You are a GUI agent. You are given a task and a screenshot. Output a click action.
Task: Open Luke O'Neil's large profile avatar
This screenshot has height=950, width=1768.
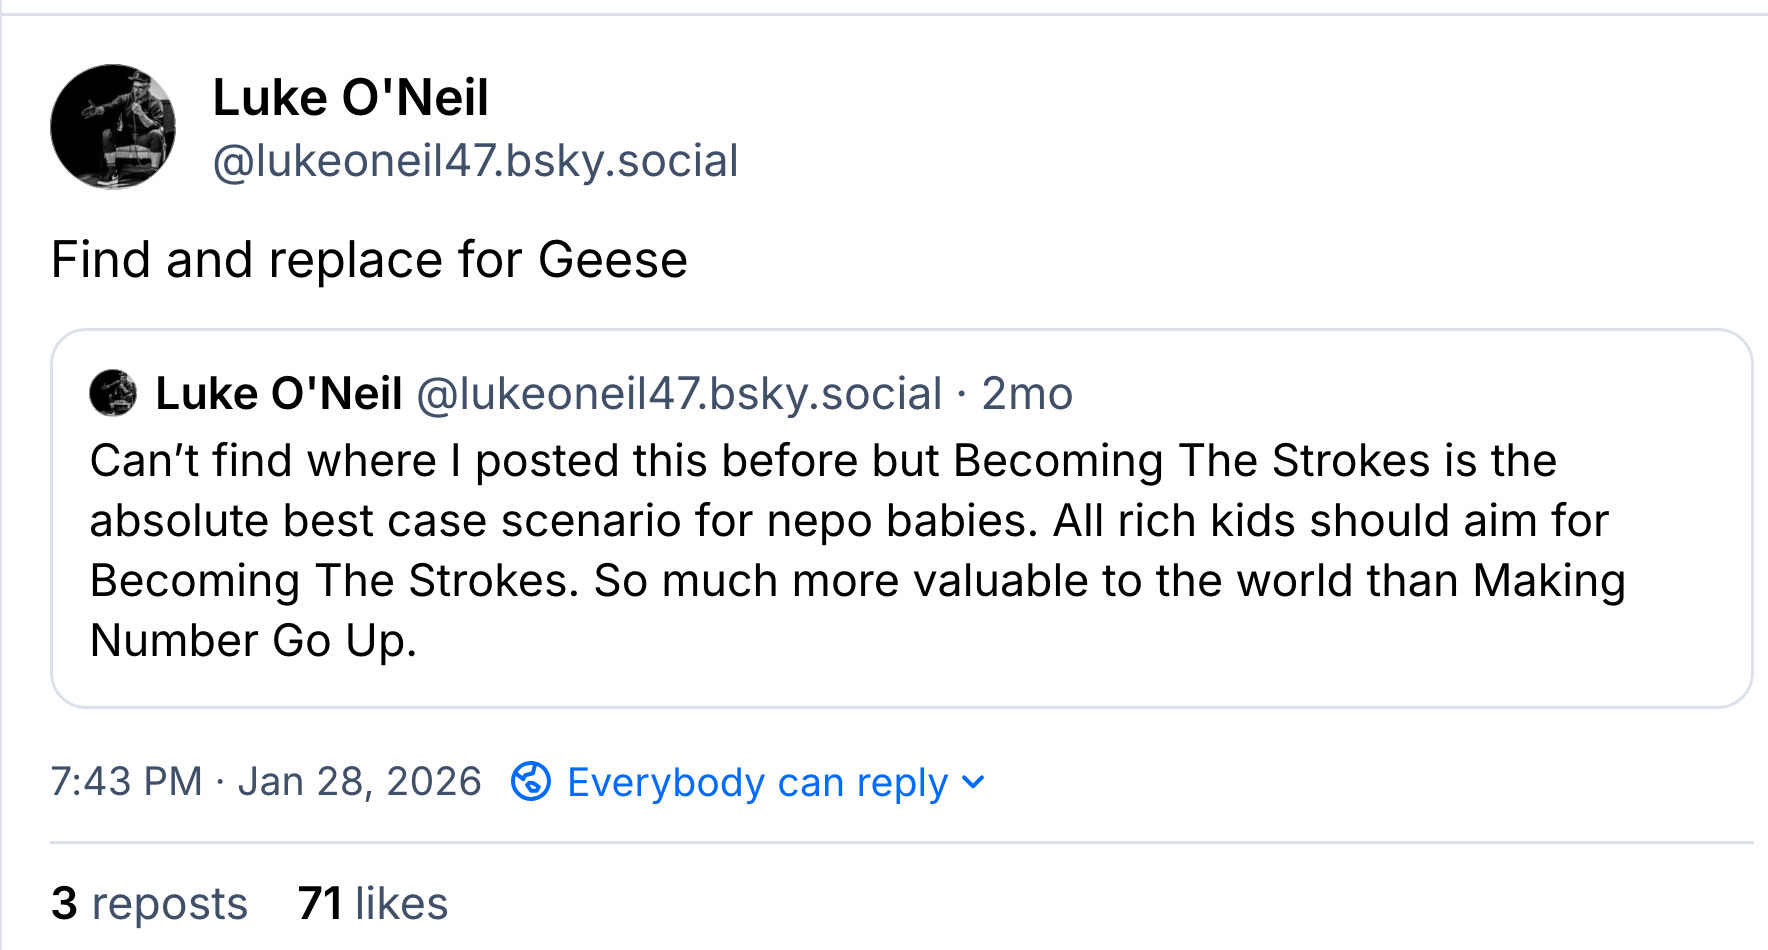point(113,127)
